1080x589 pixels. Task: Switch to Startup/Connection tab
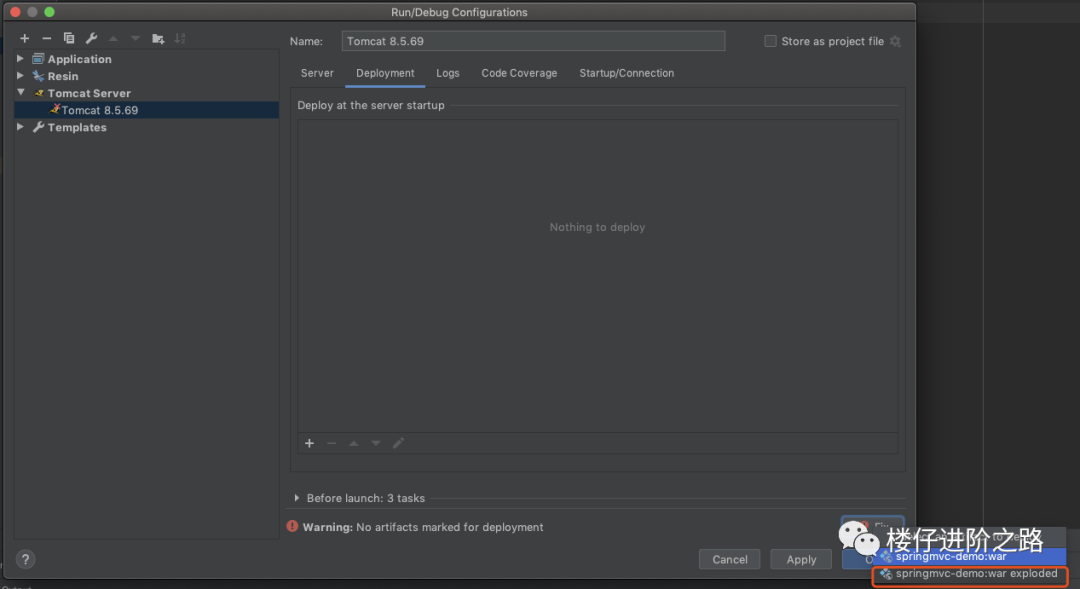[627, 73]
